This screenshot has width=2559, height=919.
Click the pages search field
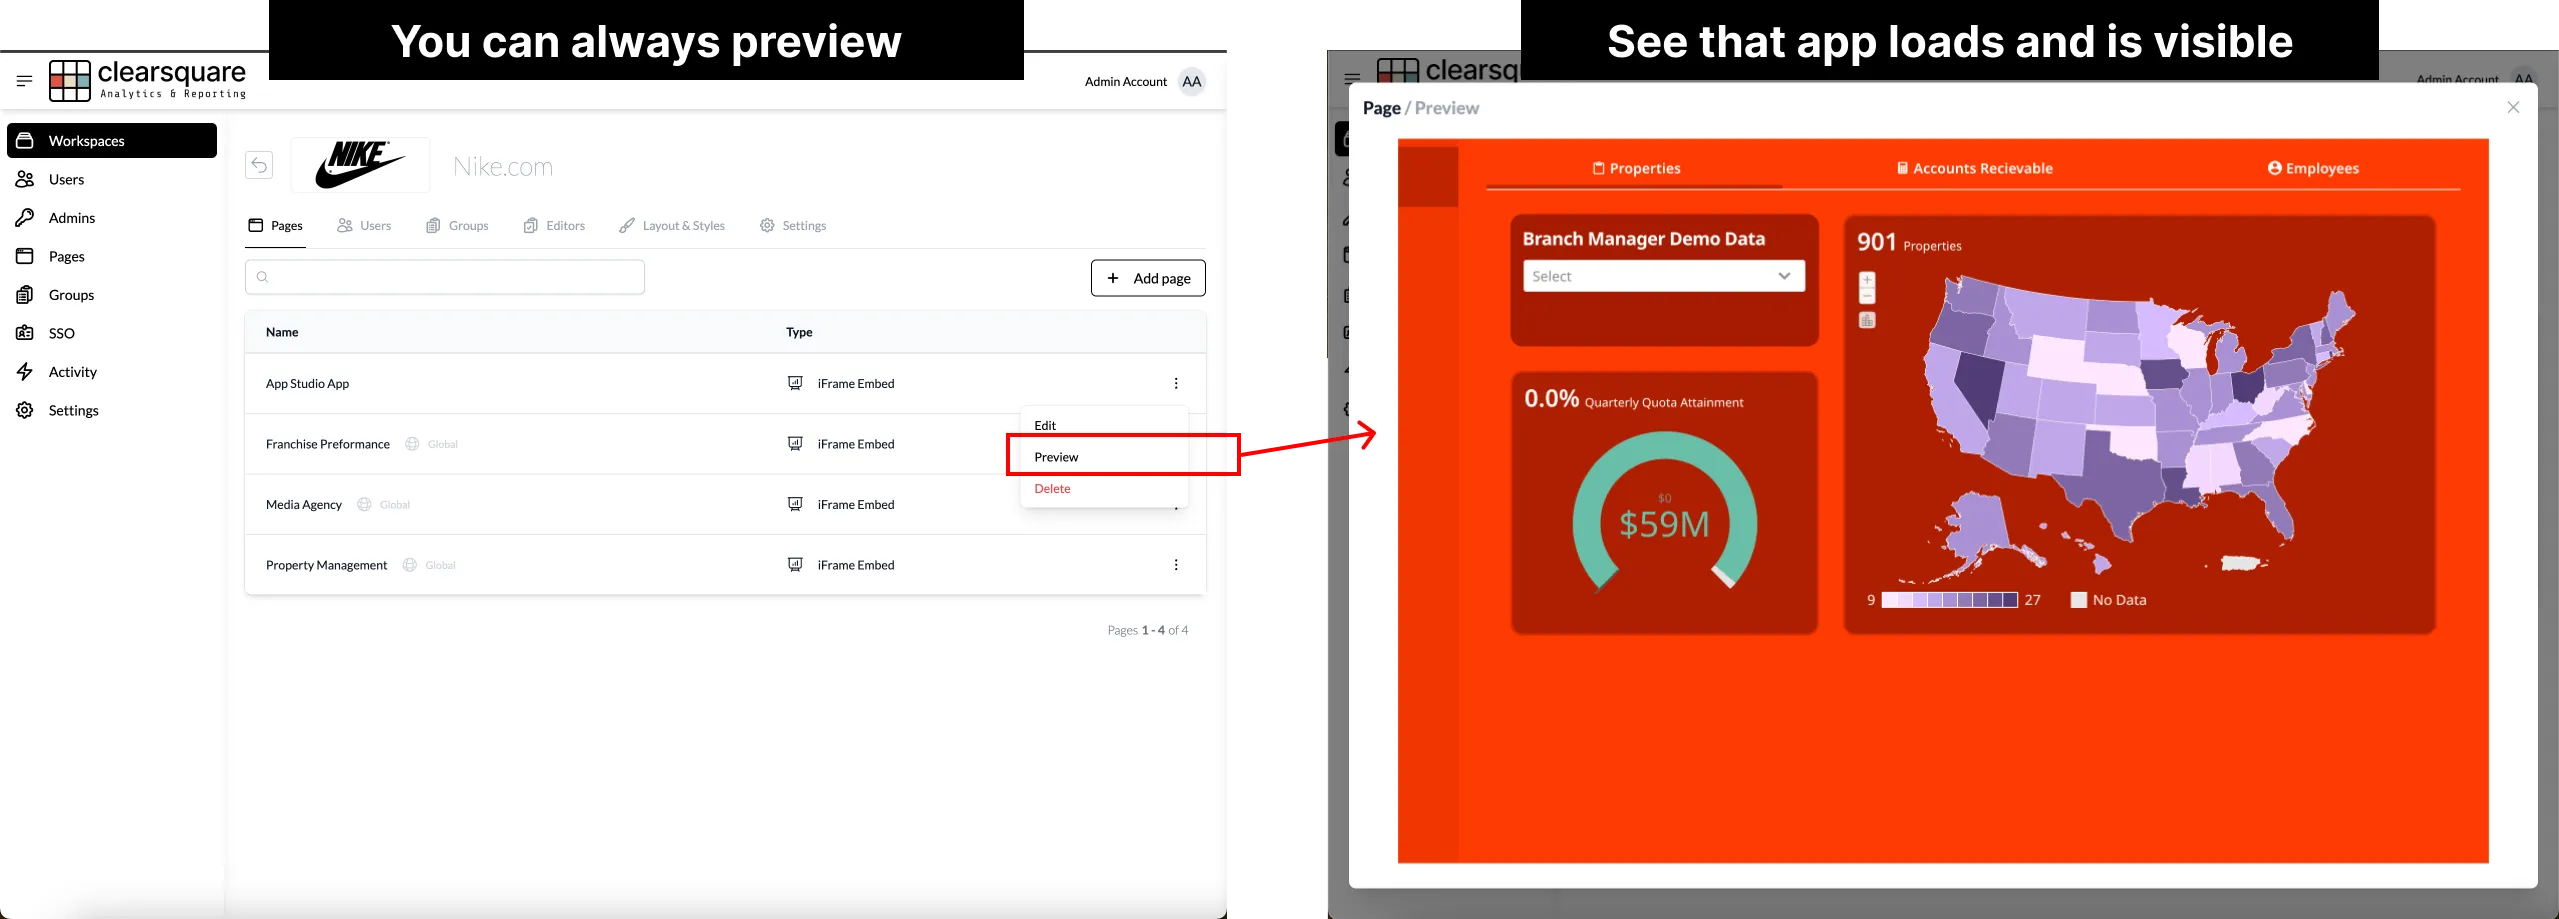pos(445,277)
